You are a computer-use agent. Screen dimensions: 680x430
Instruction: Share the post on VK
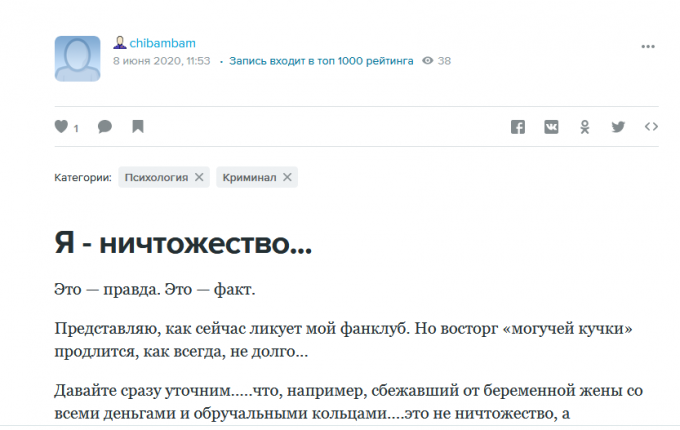[x=551, y=127]
